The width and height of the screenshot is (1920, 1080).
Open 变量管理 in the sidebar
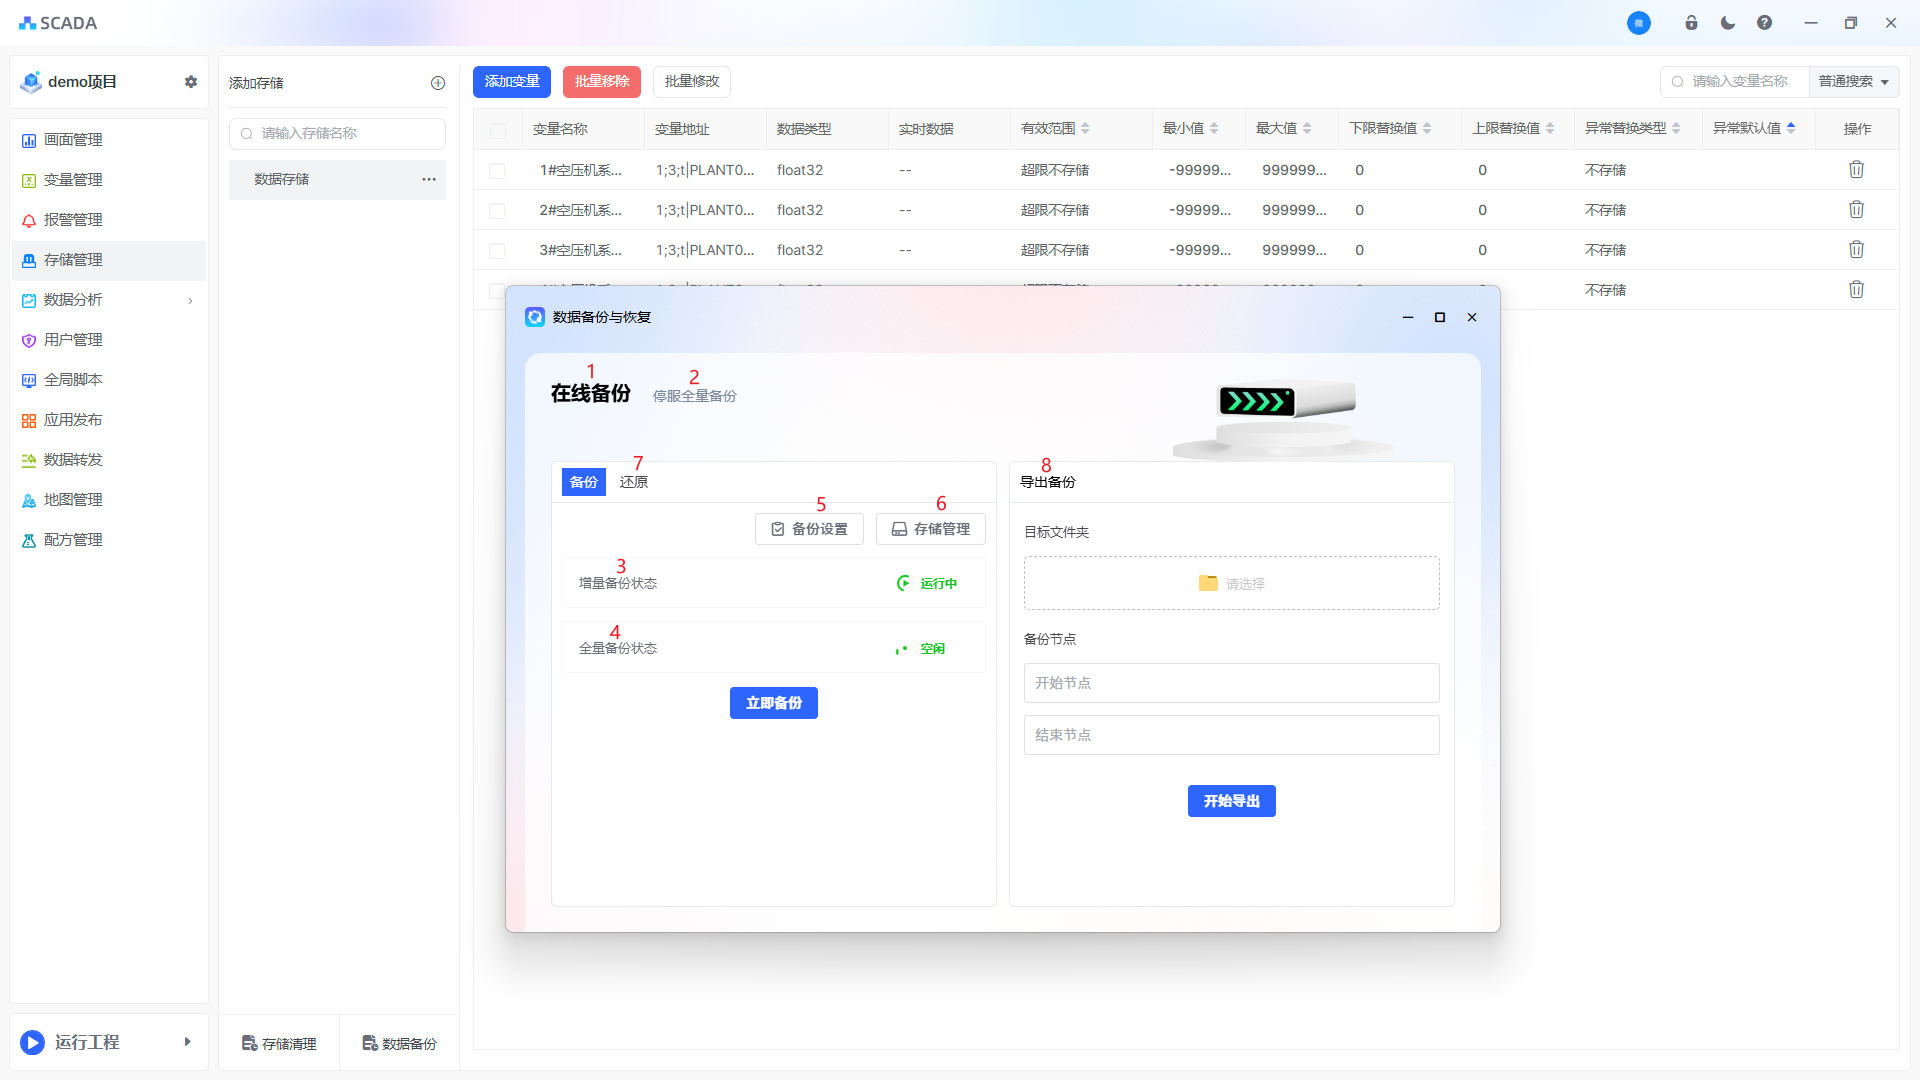click(x=73, y=180)
